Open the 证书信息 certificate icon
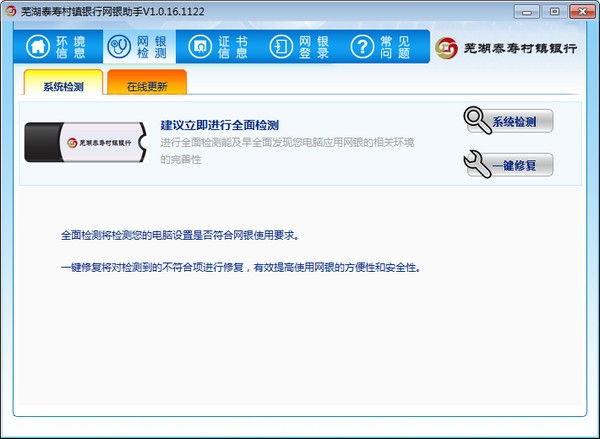Viewport: 600px width, 439px height. [x=200, y=47]
